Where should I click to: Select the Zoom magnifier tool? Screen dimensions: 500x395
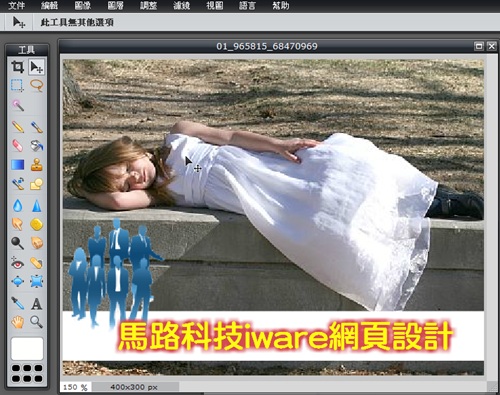tap(37, 322)
